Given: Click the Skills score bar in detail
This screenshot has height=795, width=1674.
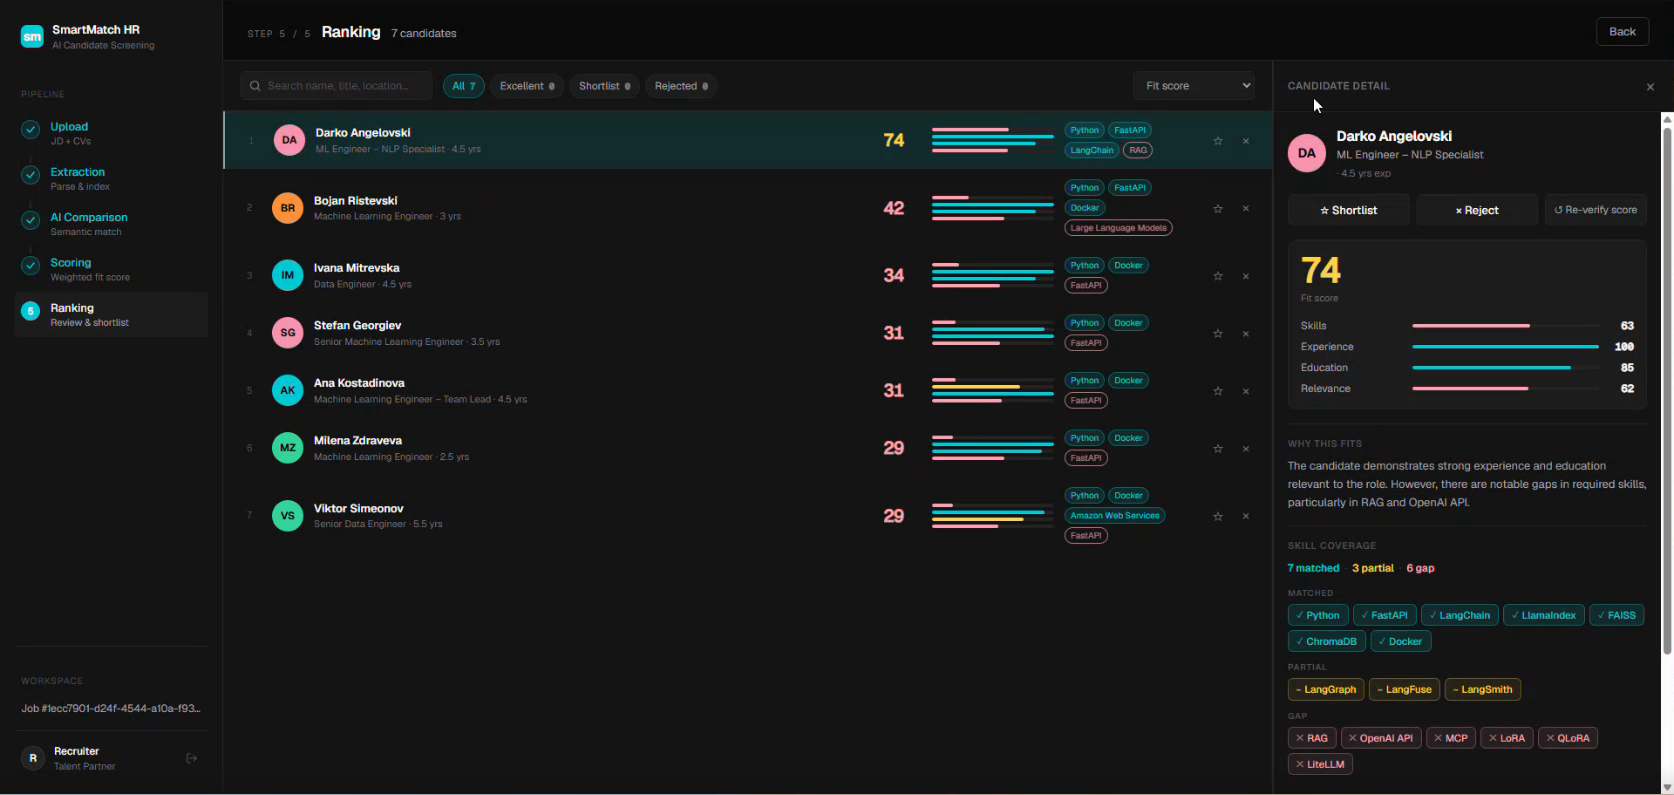Looking at the screenshot, I should 1505,326.
